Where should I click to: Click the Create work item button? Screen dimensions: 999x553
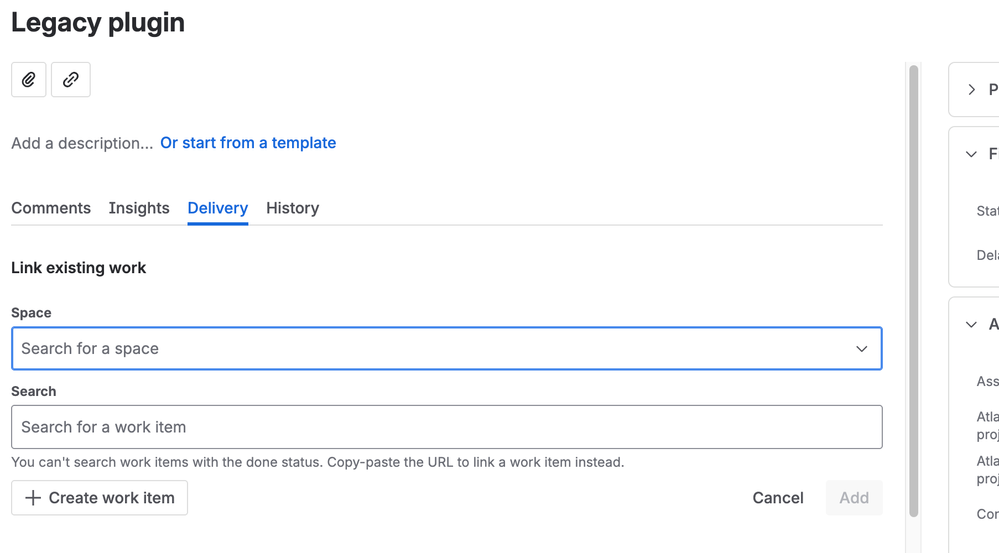pyautogui.click(x=100, y=498)
